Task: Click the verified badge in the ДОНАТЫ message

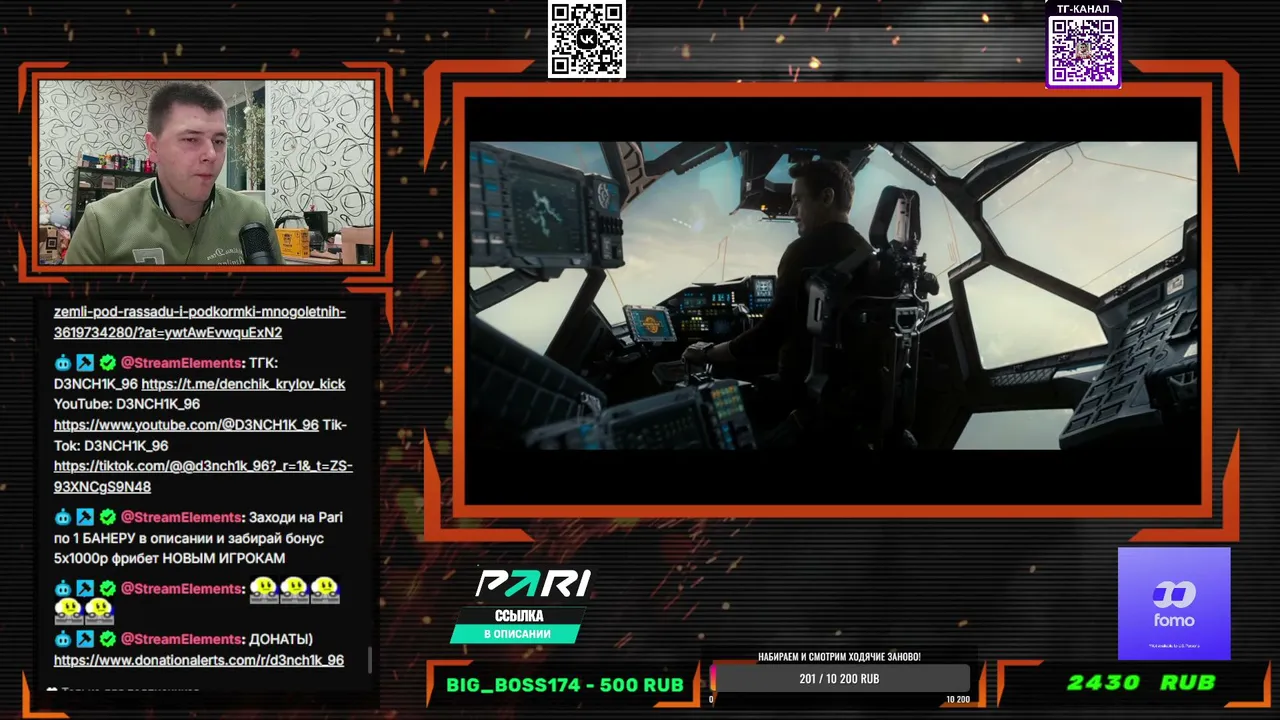Action: 107,639
